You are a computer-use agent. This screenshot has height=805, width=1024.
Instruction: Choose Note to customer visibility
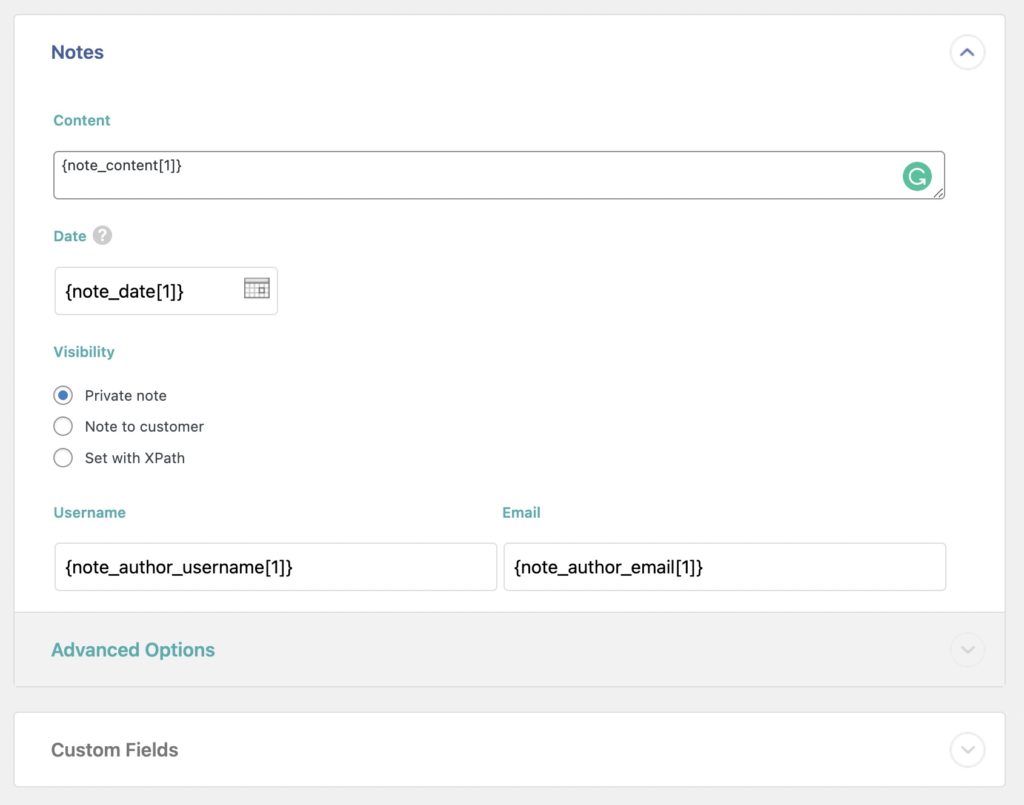(x=63, y=426)
